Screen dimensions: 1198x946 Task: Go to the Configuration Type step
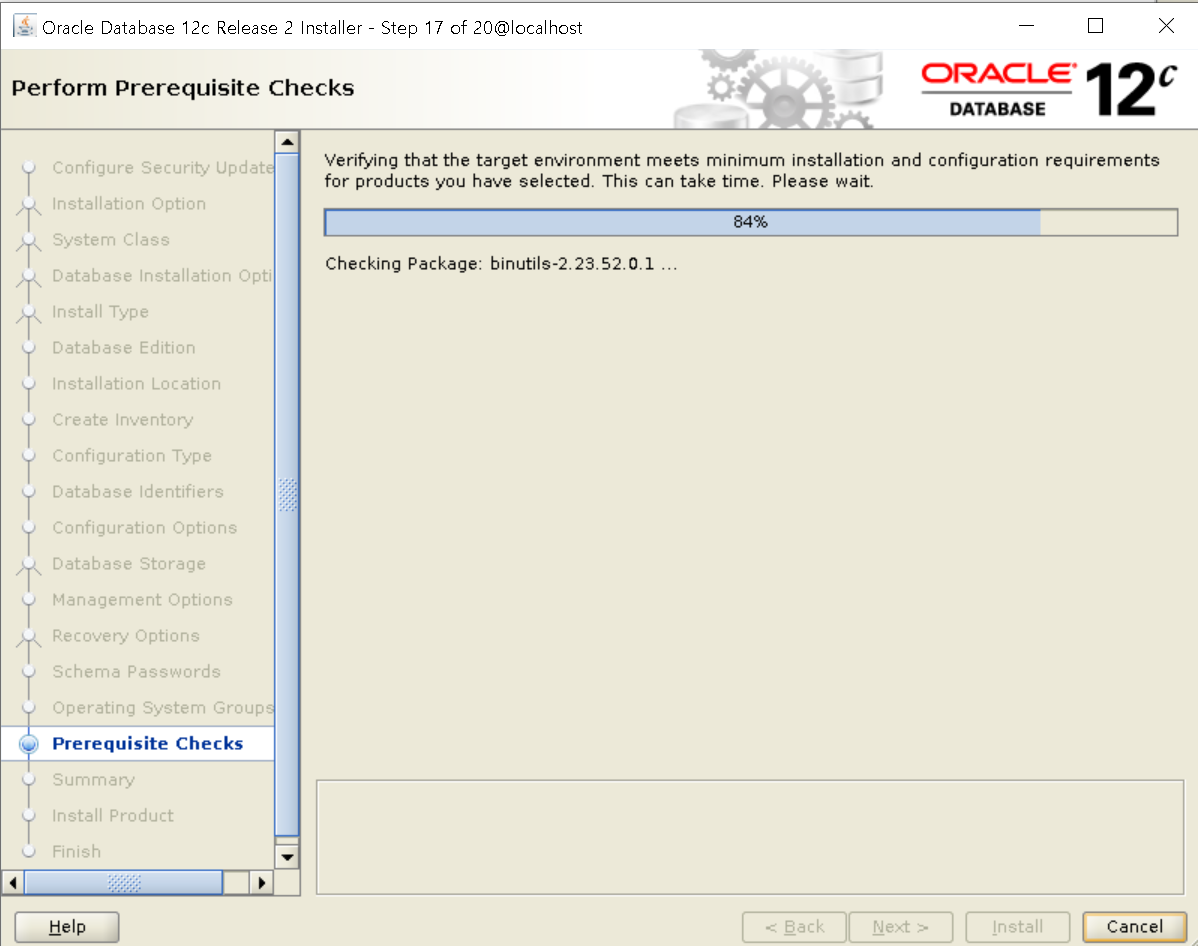(x=131, y=455)
